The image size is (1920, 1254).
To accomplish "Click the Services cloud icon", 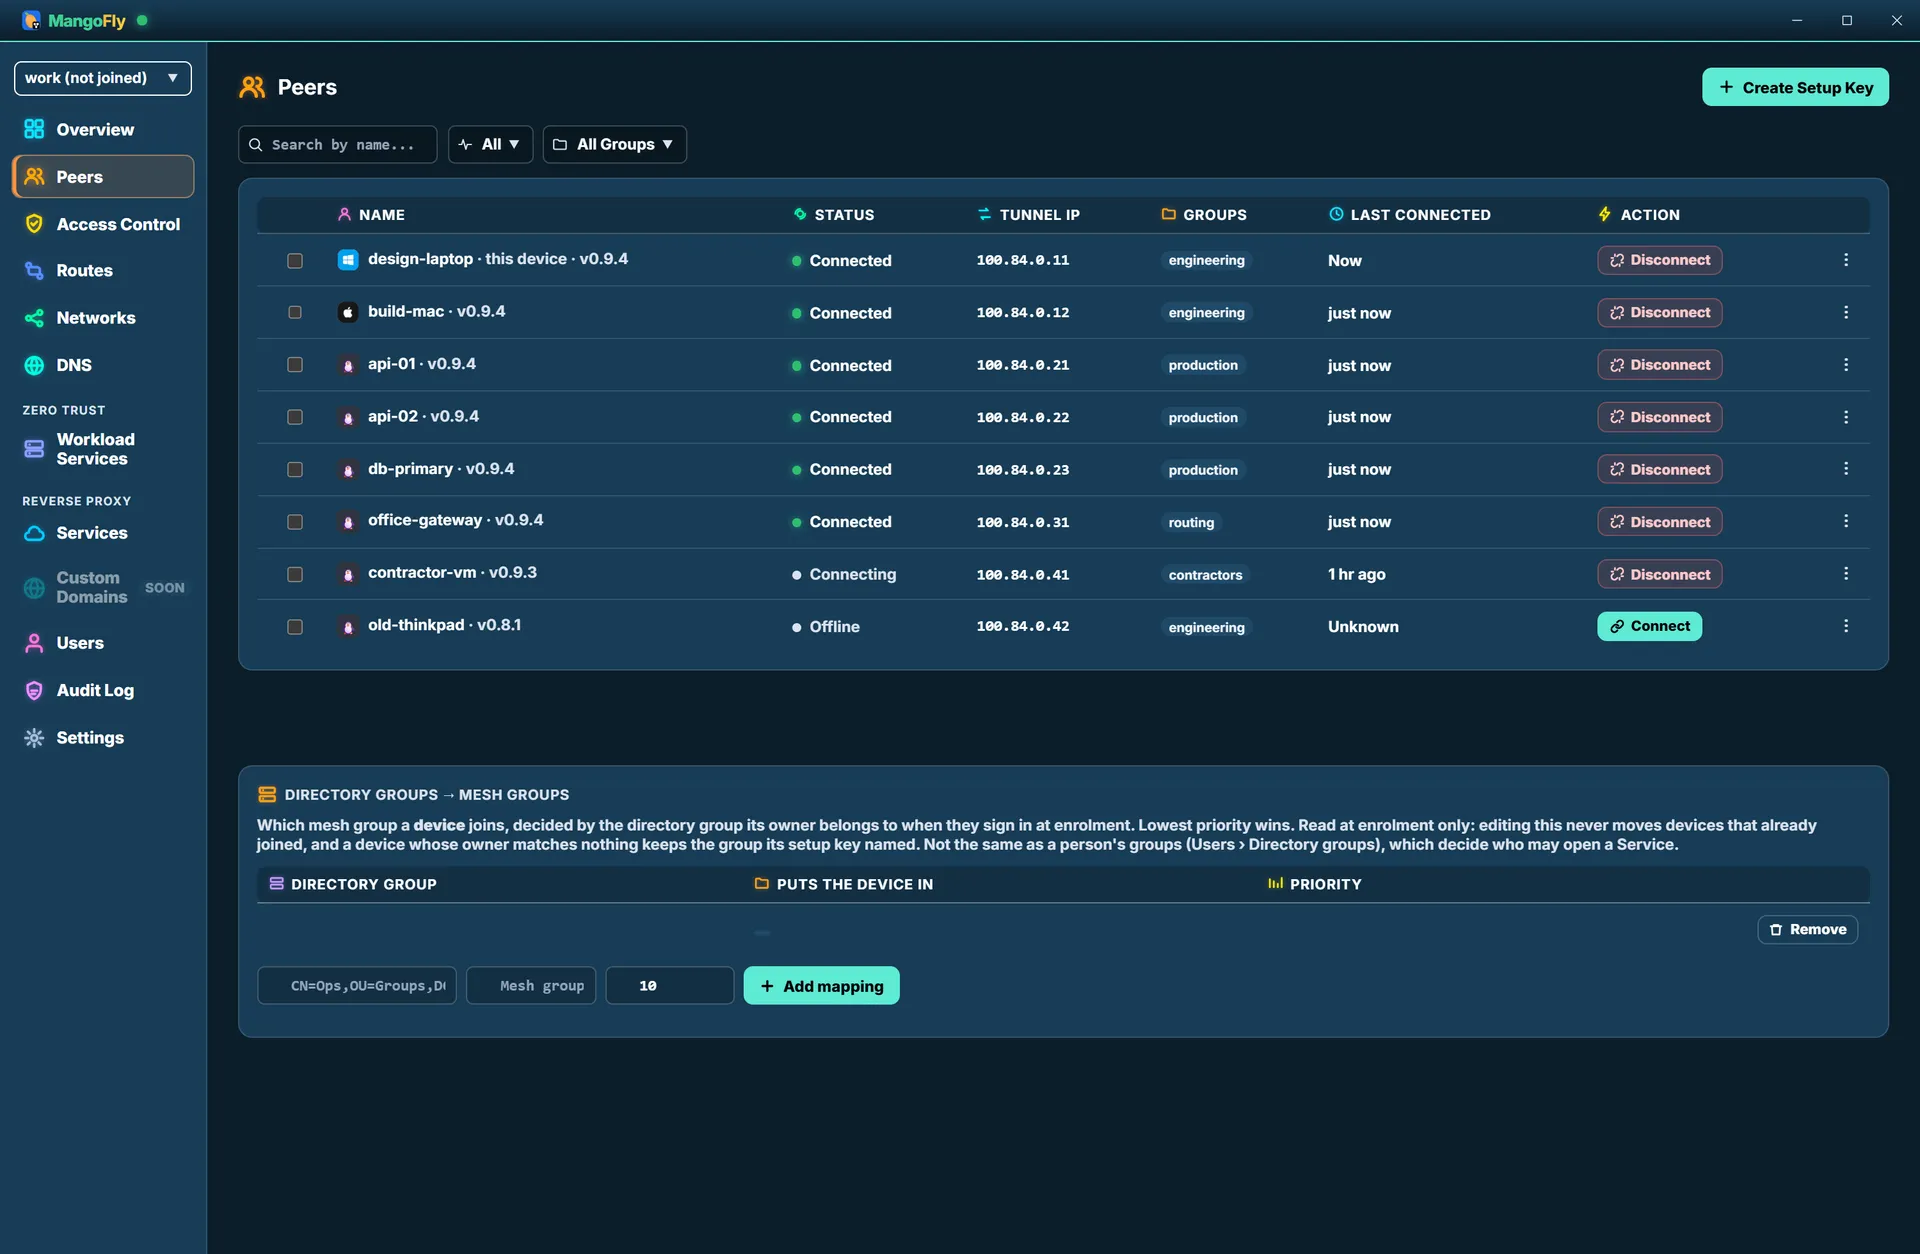I will click(x=34, y=533).
